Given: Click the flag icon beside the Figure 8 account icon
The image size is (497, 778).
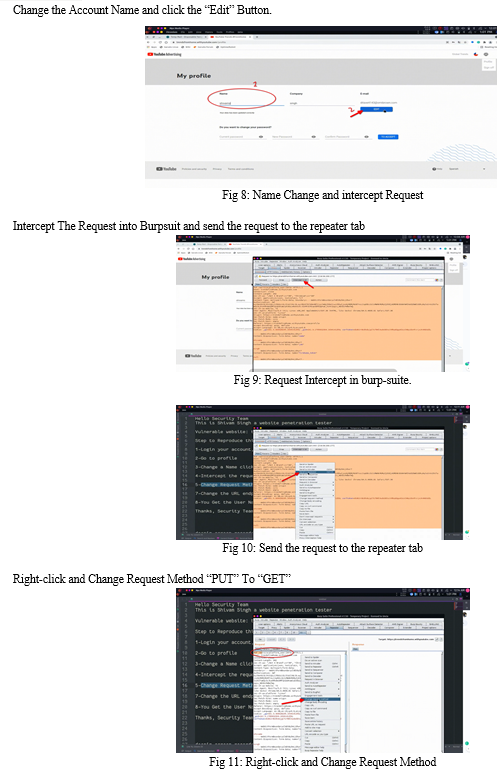Looking at the screenshot, I should [476, 54].
